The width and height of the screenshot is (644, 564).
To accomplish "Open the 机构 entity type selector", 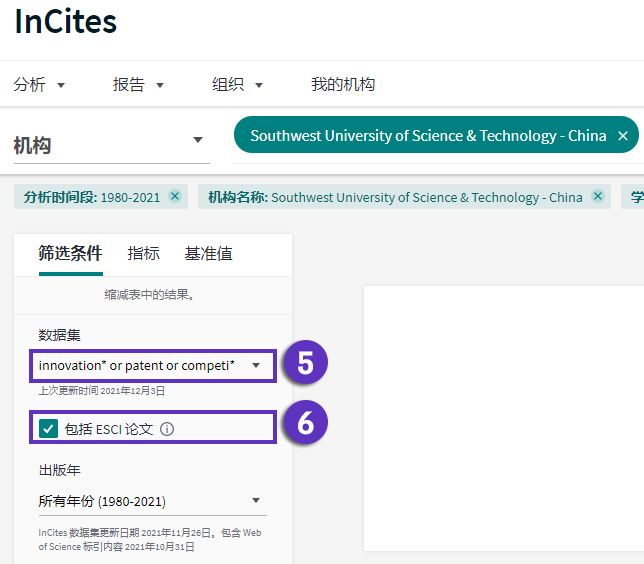I will (x=110, y=142).
